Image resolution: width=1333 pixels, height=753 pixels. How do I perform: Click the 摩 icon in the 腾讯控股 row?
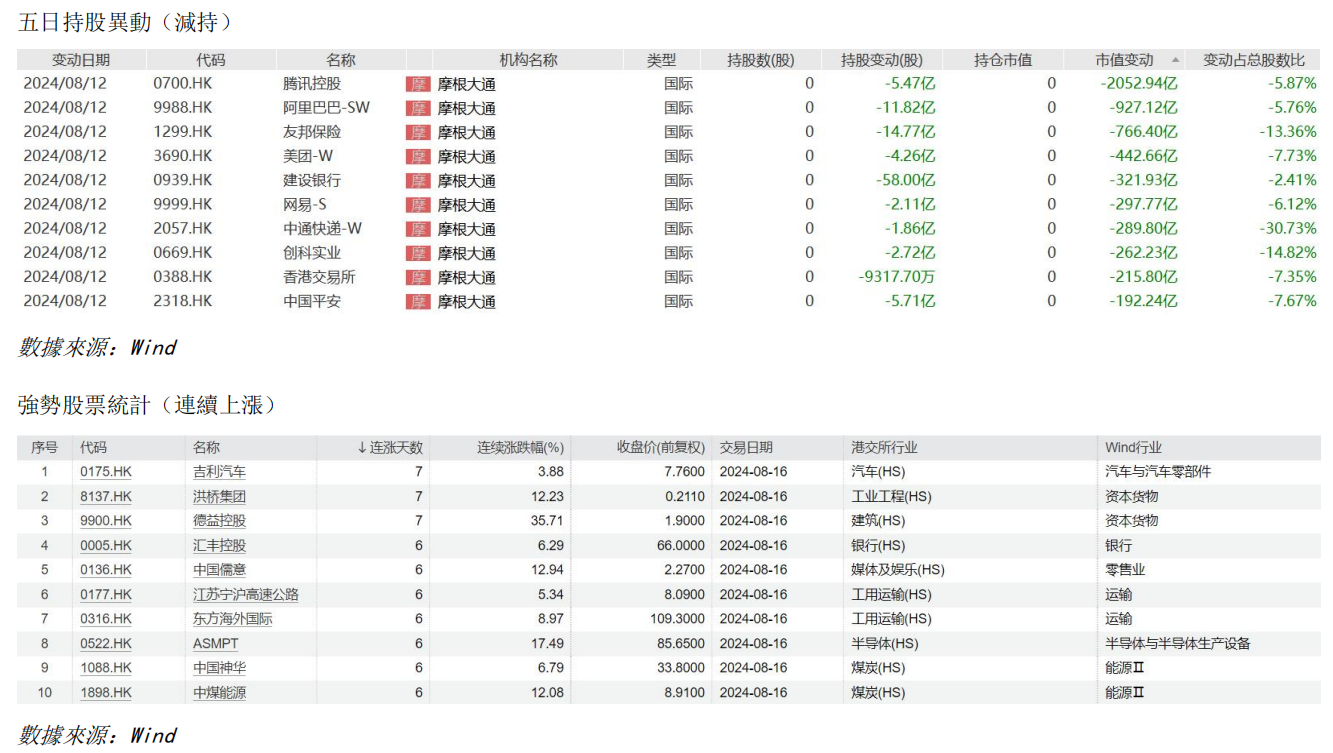click(418, 84)
